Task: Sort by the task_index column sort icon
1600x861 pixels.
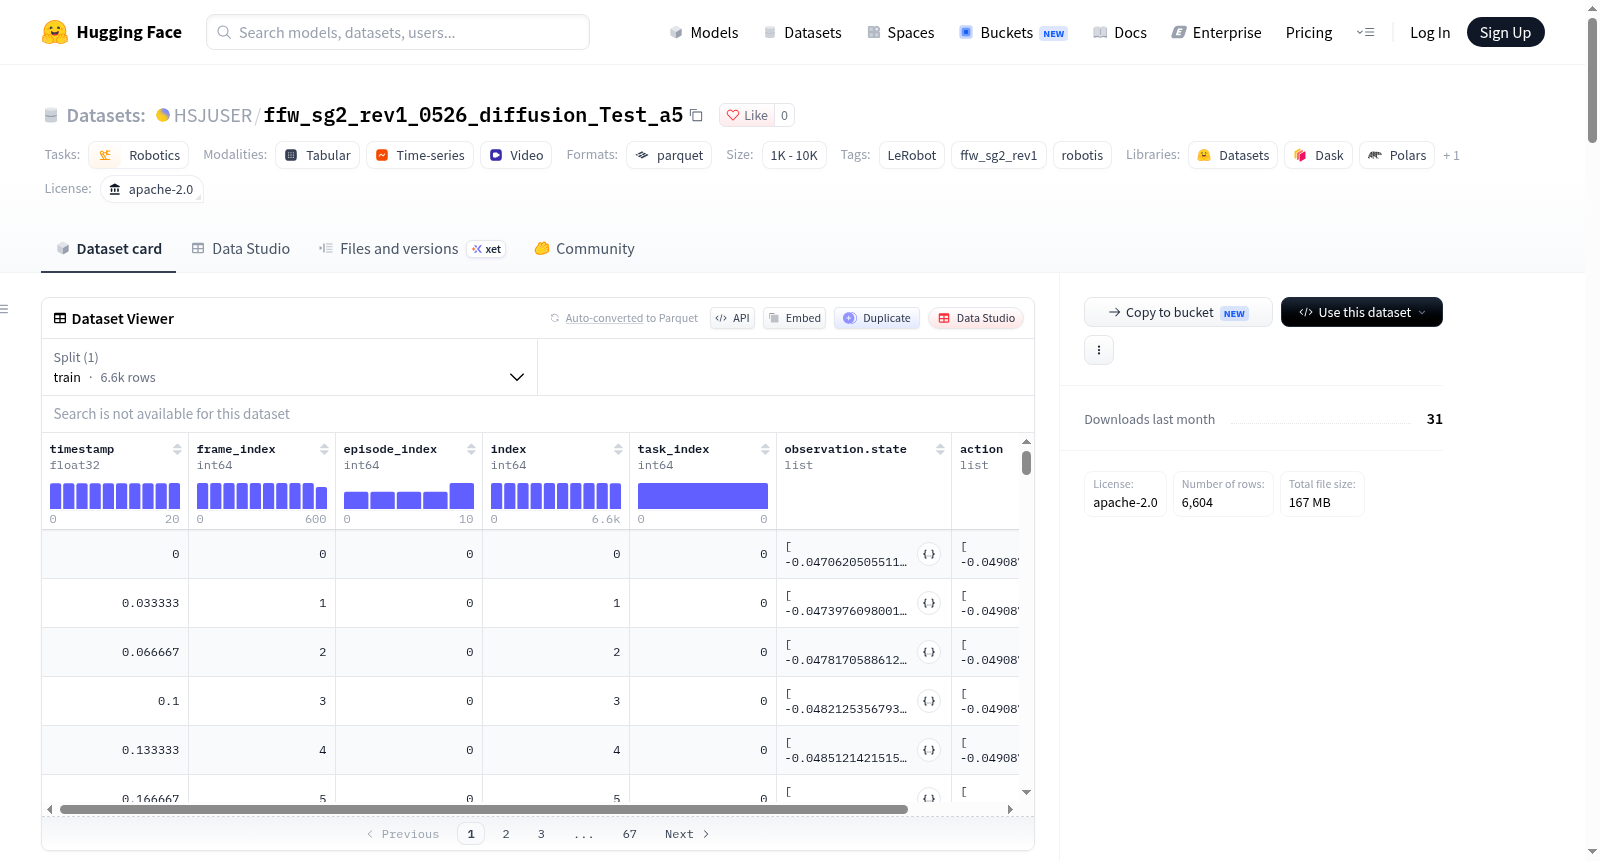Action: 765,449
